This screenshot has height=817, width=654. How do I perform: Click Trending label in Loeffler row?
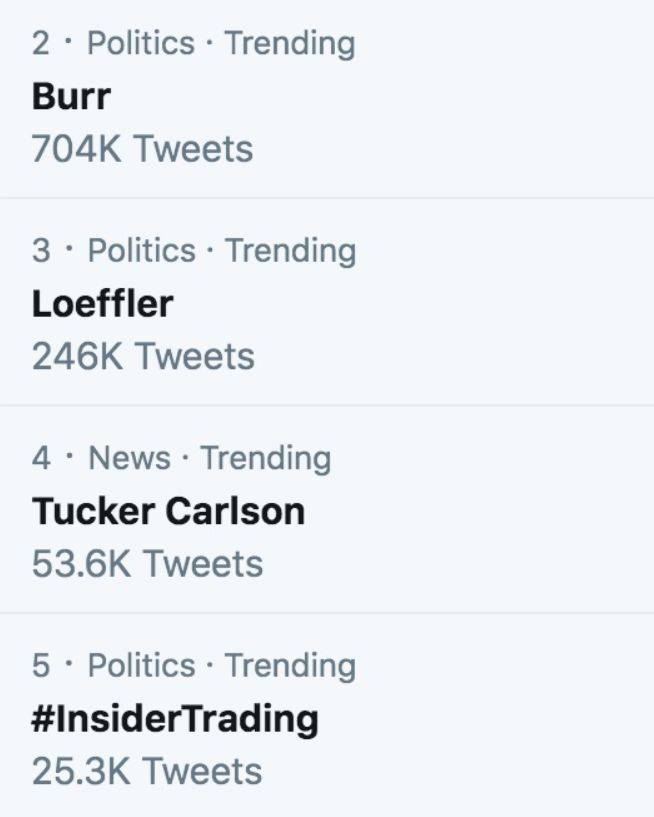tap(291, 251)
